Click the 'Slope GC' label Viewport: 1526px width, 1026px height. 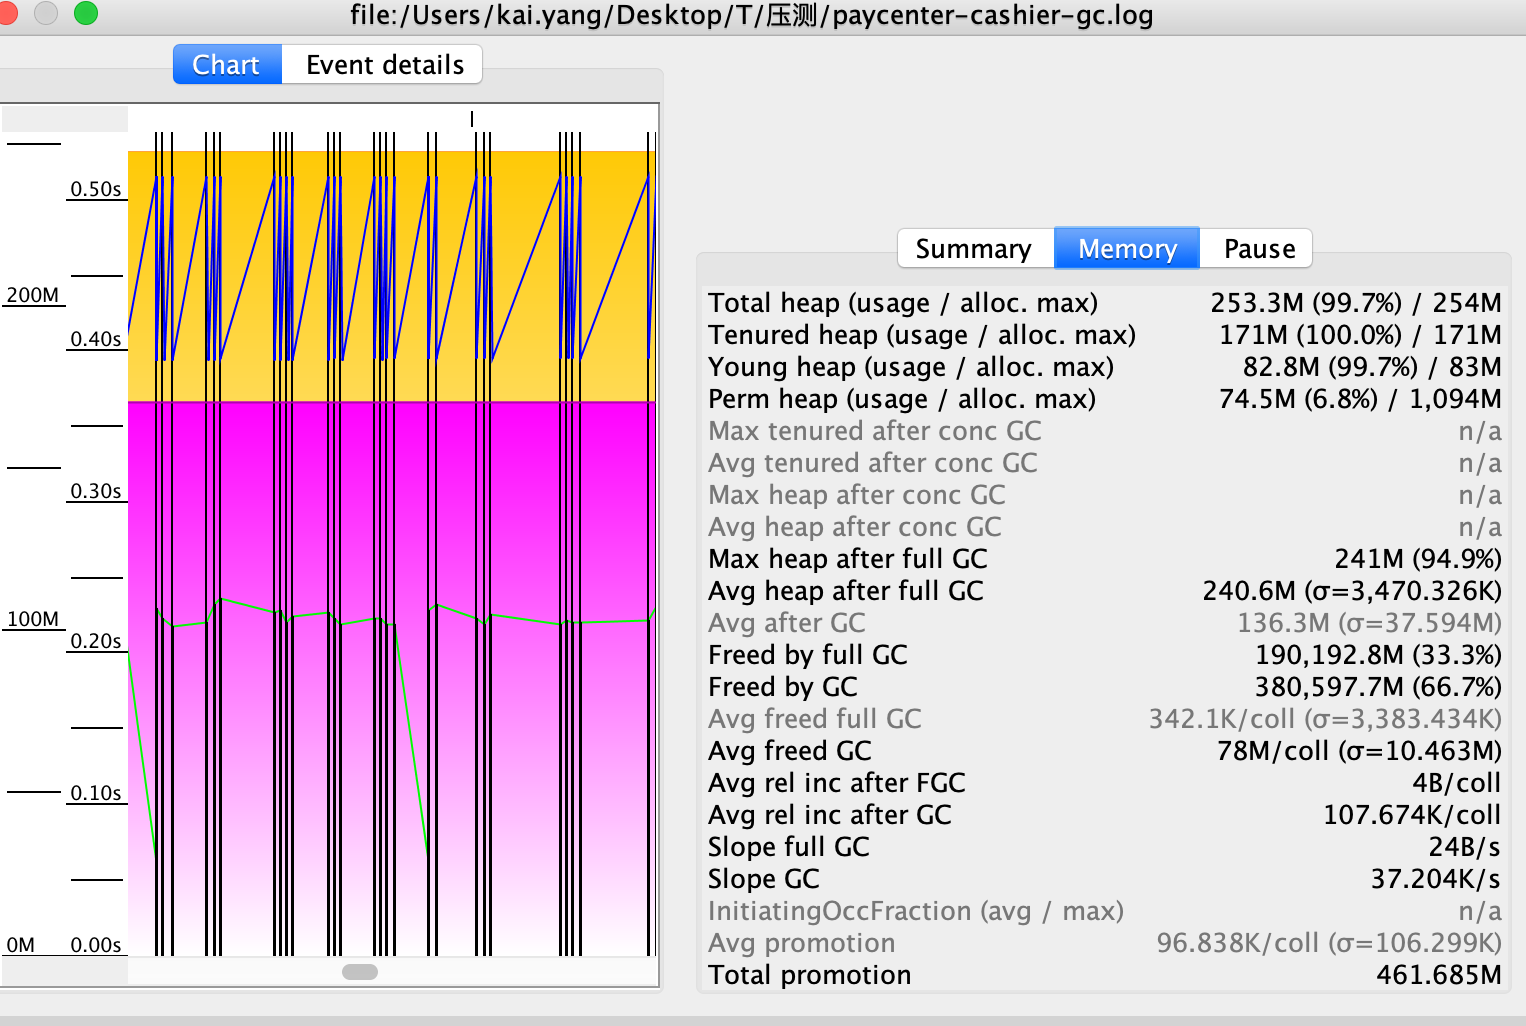[x=764, y=879]
